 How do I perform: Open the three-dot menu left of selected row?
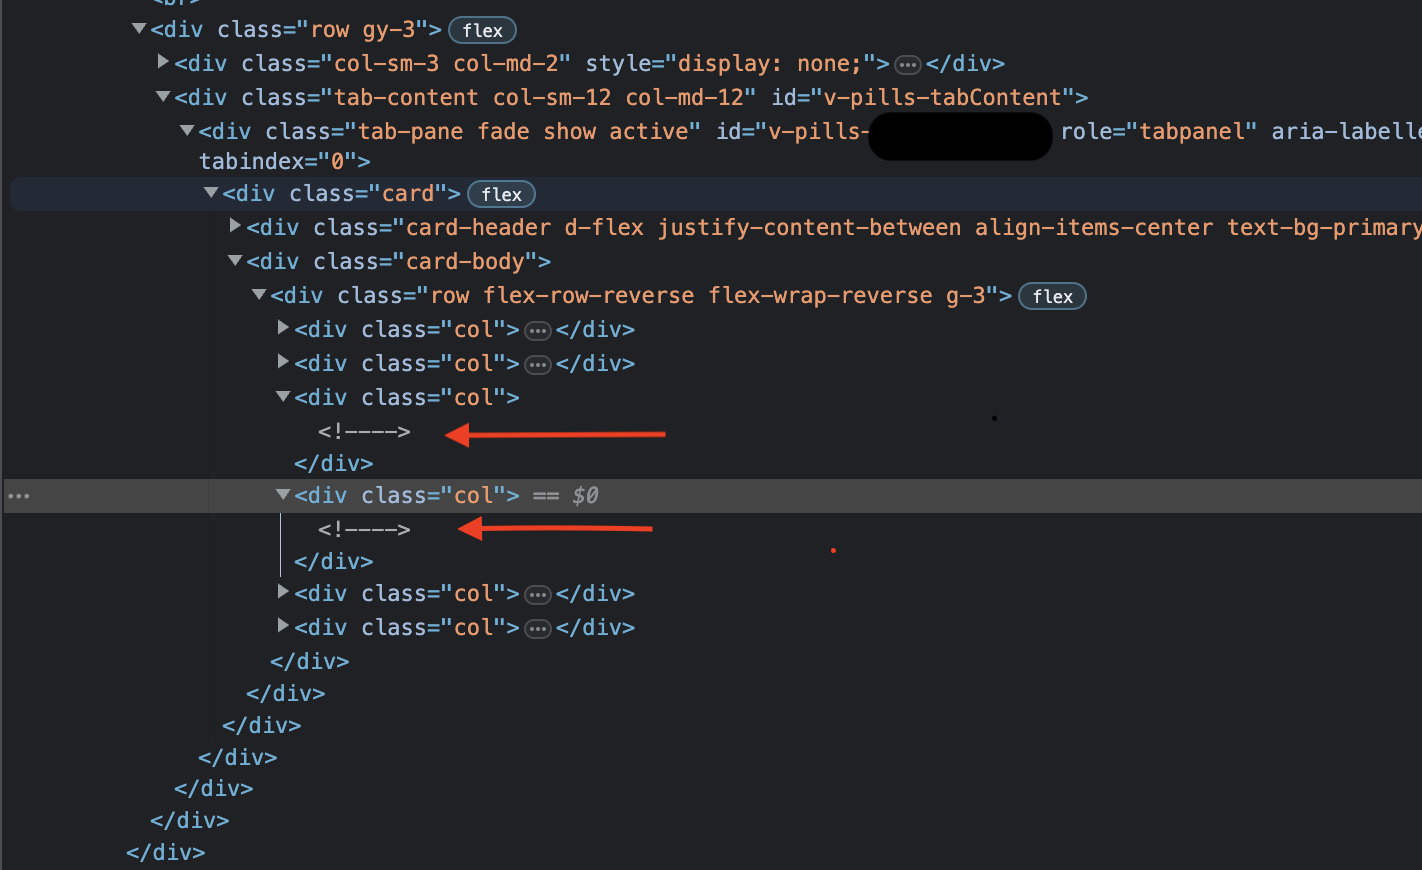tap(19, 496)
